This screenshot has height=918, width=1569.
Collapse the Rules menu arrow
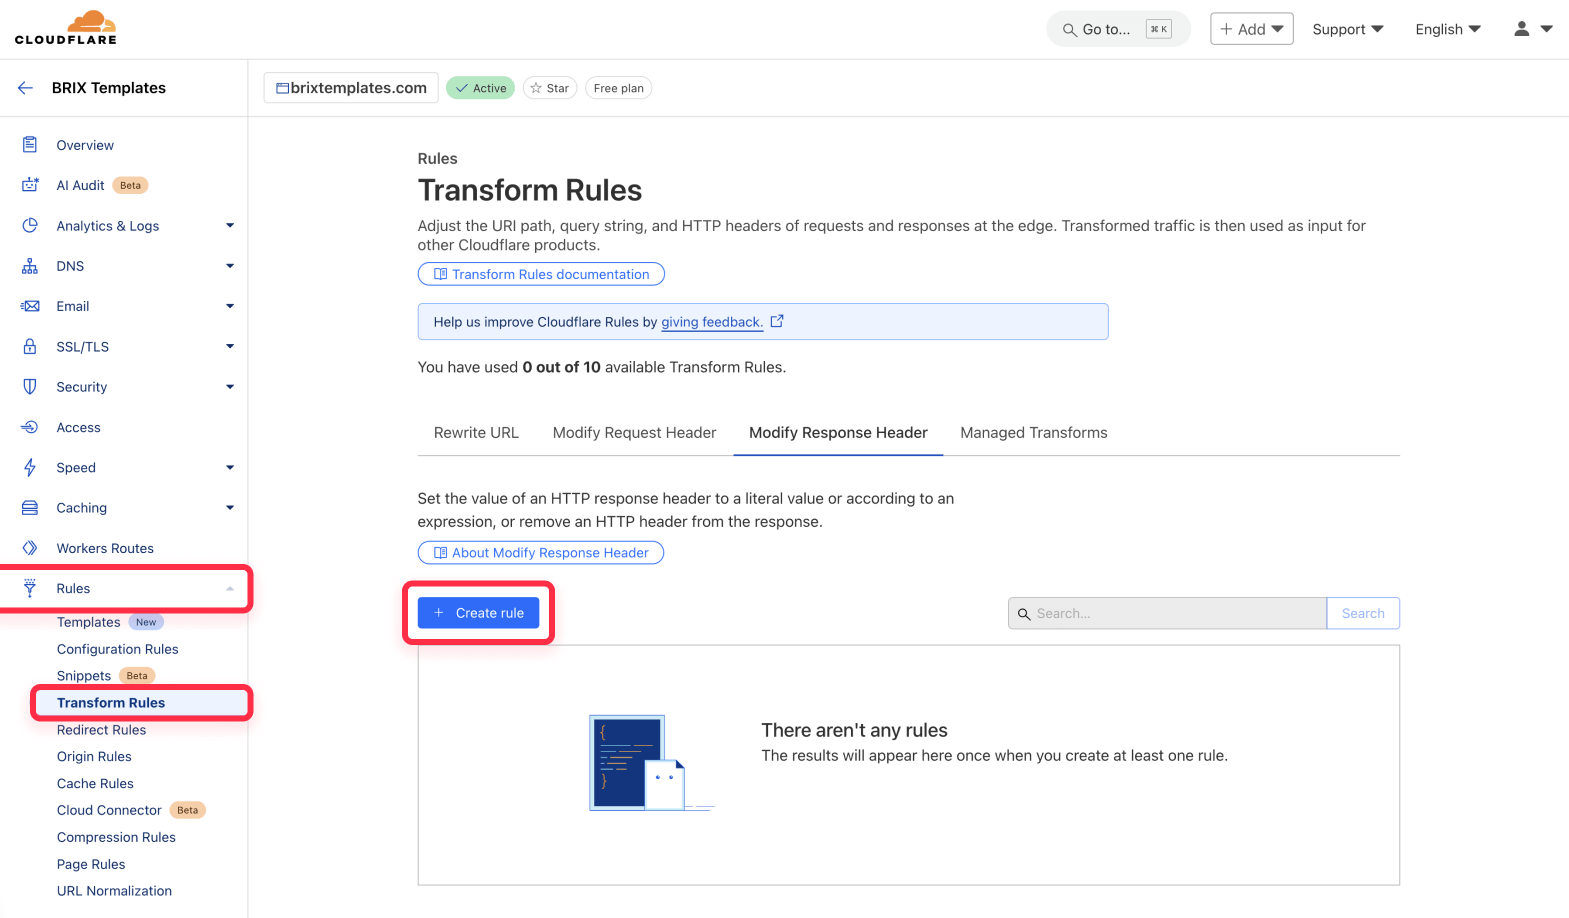pyautogui.click(x=230, y=588)
